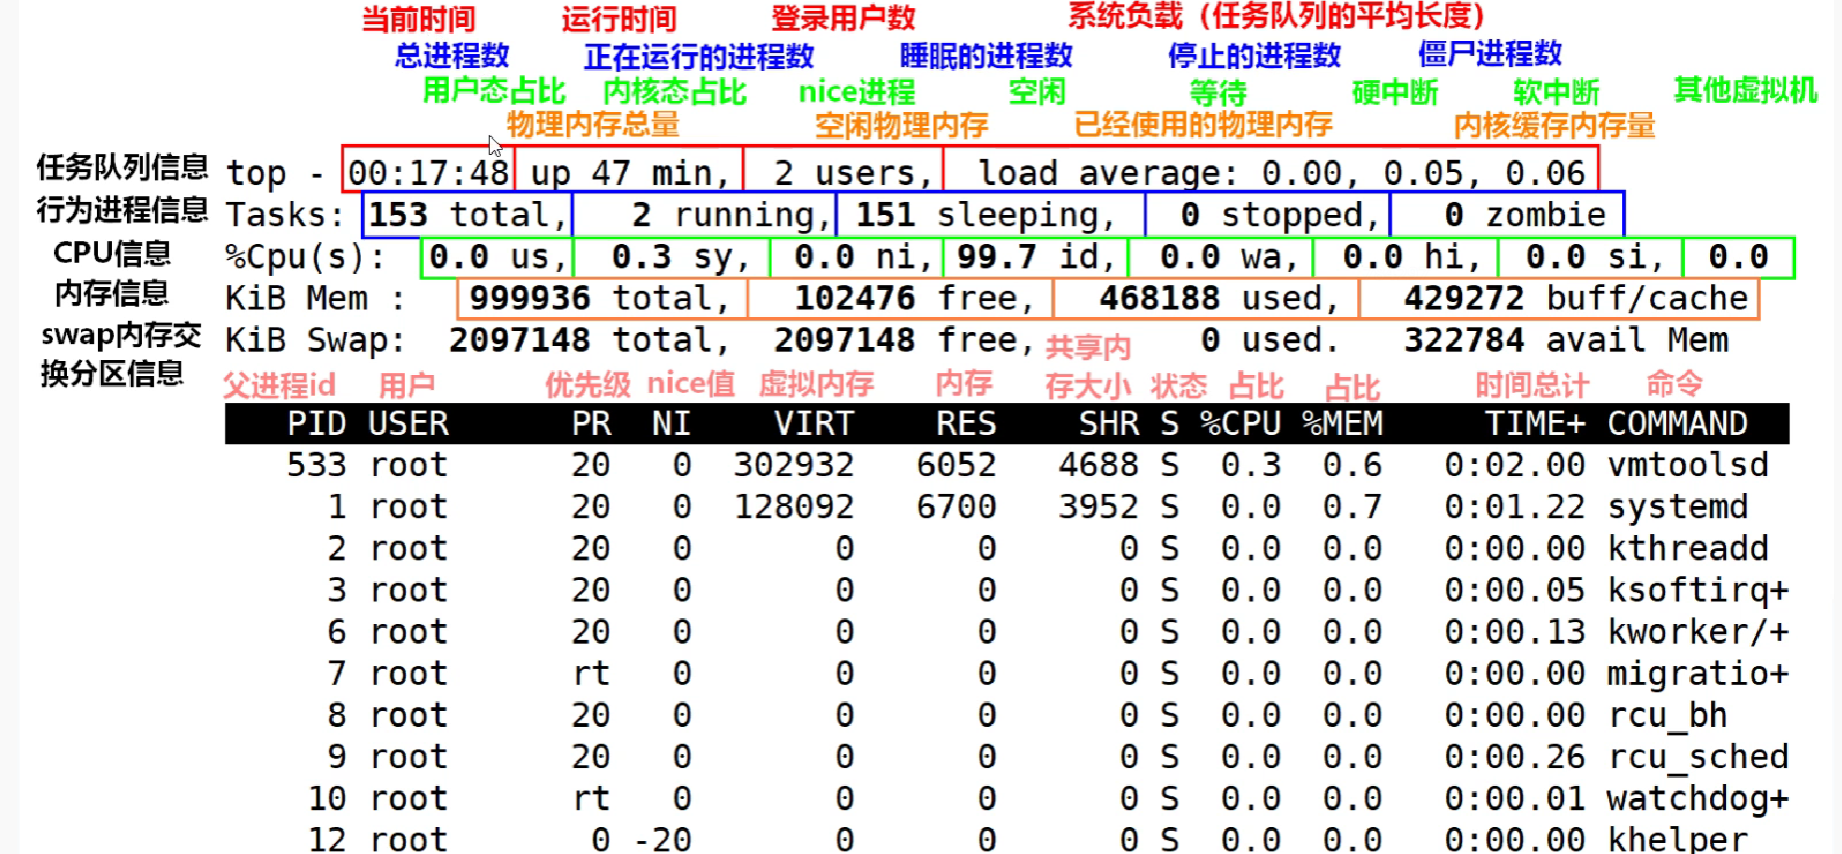Select the 内存信息 label
Image resolution: width=1842 pixels, height=854 pixels.
tap(112, 293)
